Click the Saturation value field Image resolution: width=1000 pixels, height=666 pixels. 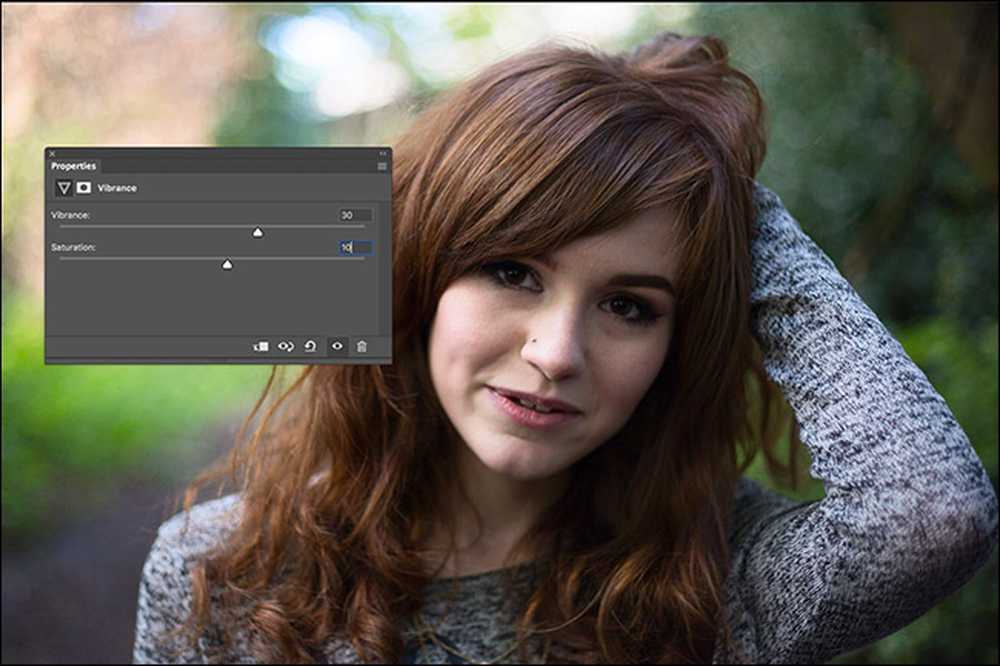(x=356, y=247)
